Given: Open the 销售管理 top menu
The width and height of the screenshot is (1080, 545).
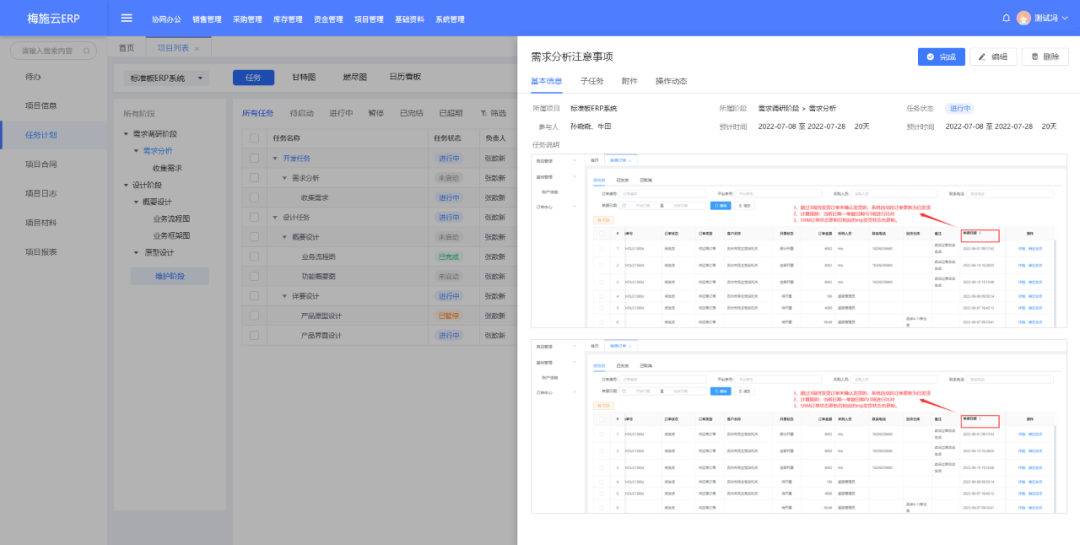Looking at the screenshot, I should click(207, 19).
